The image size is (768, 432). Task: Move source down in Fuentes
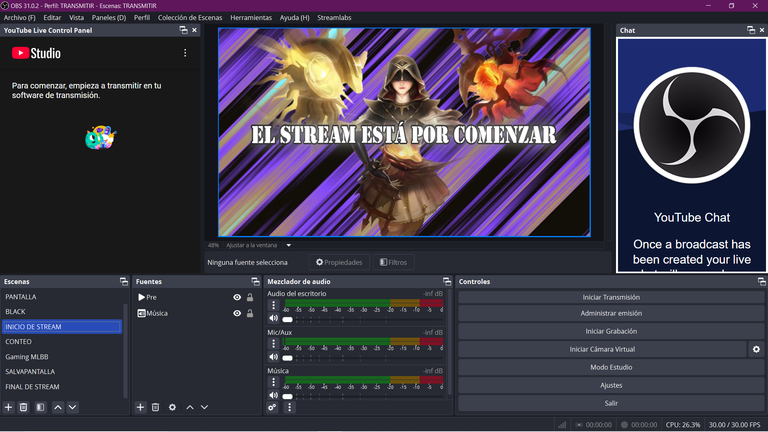pyautogui.click(x=204, y=407)
